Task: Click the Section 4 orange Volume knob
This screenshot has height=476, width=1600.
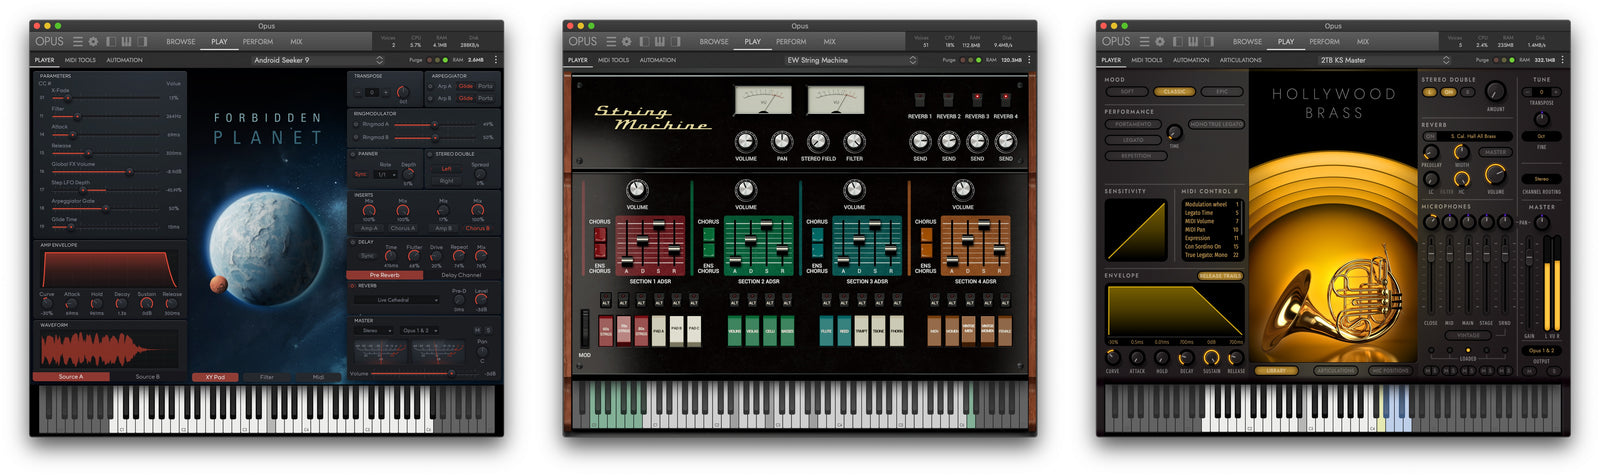Action: 962,190
